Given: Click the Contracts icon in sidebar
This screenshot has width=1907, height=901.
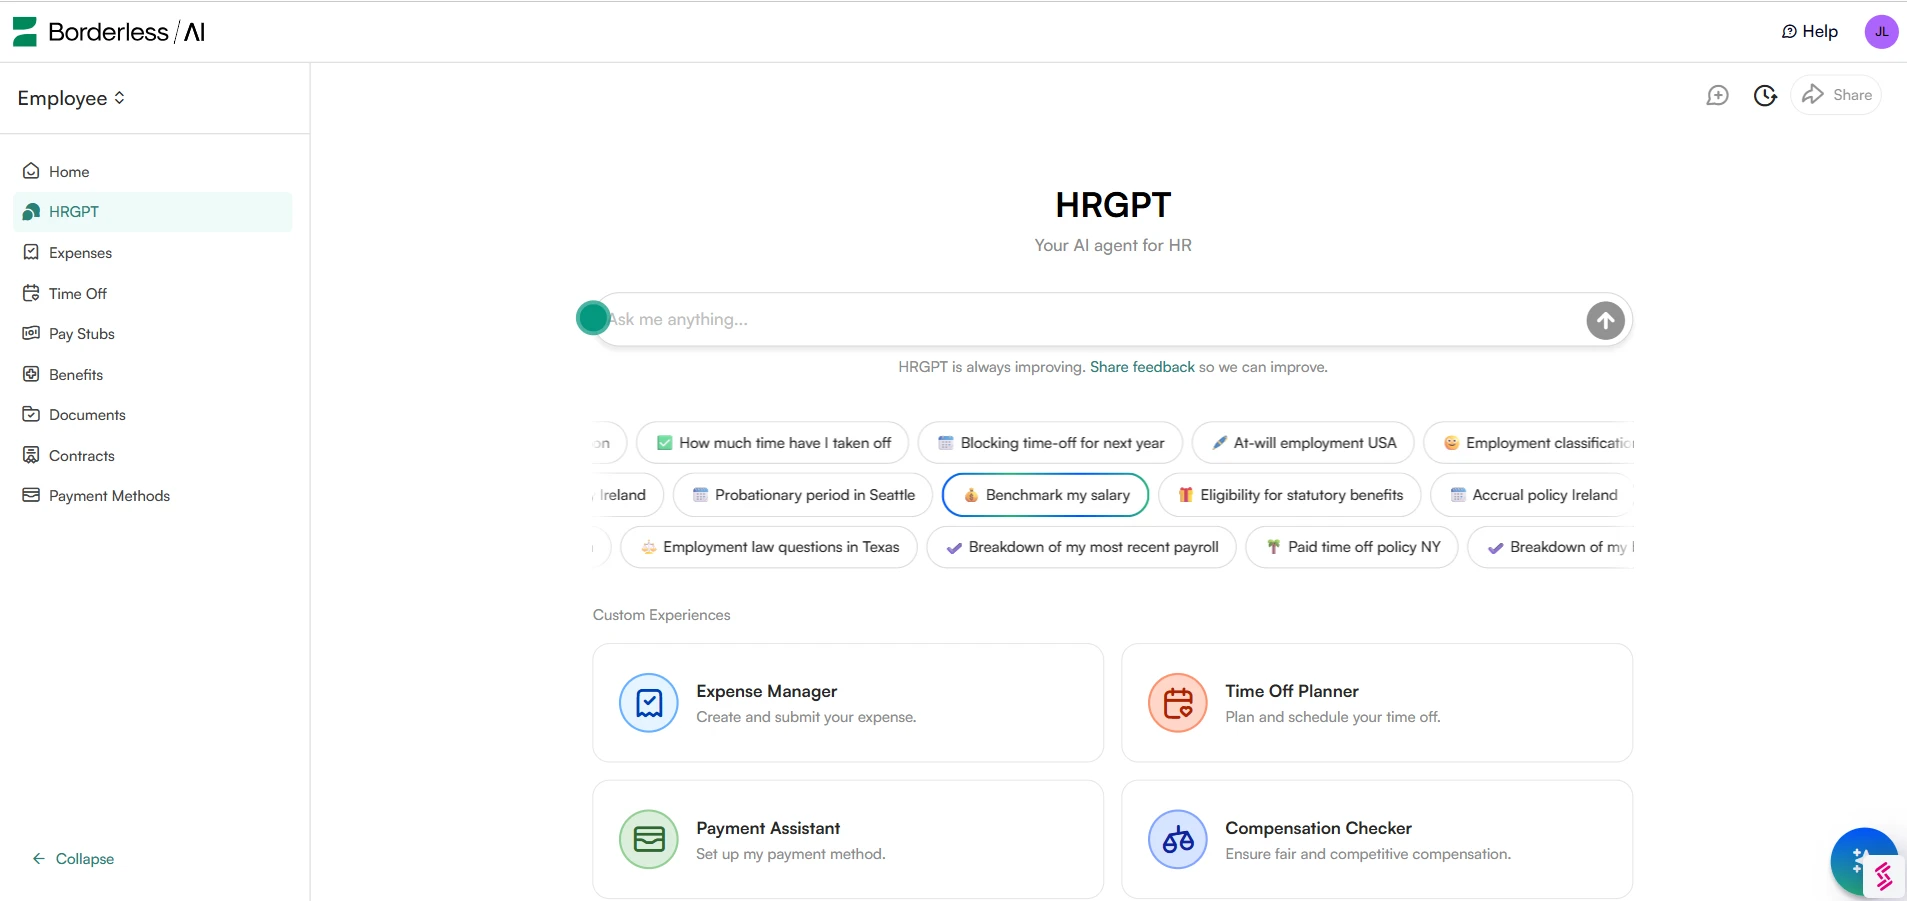Looking at the screenshot, I should pos(31,455).
